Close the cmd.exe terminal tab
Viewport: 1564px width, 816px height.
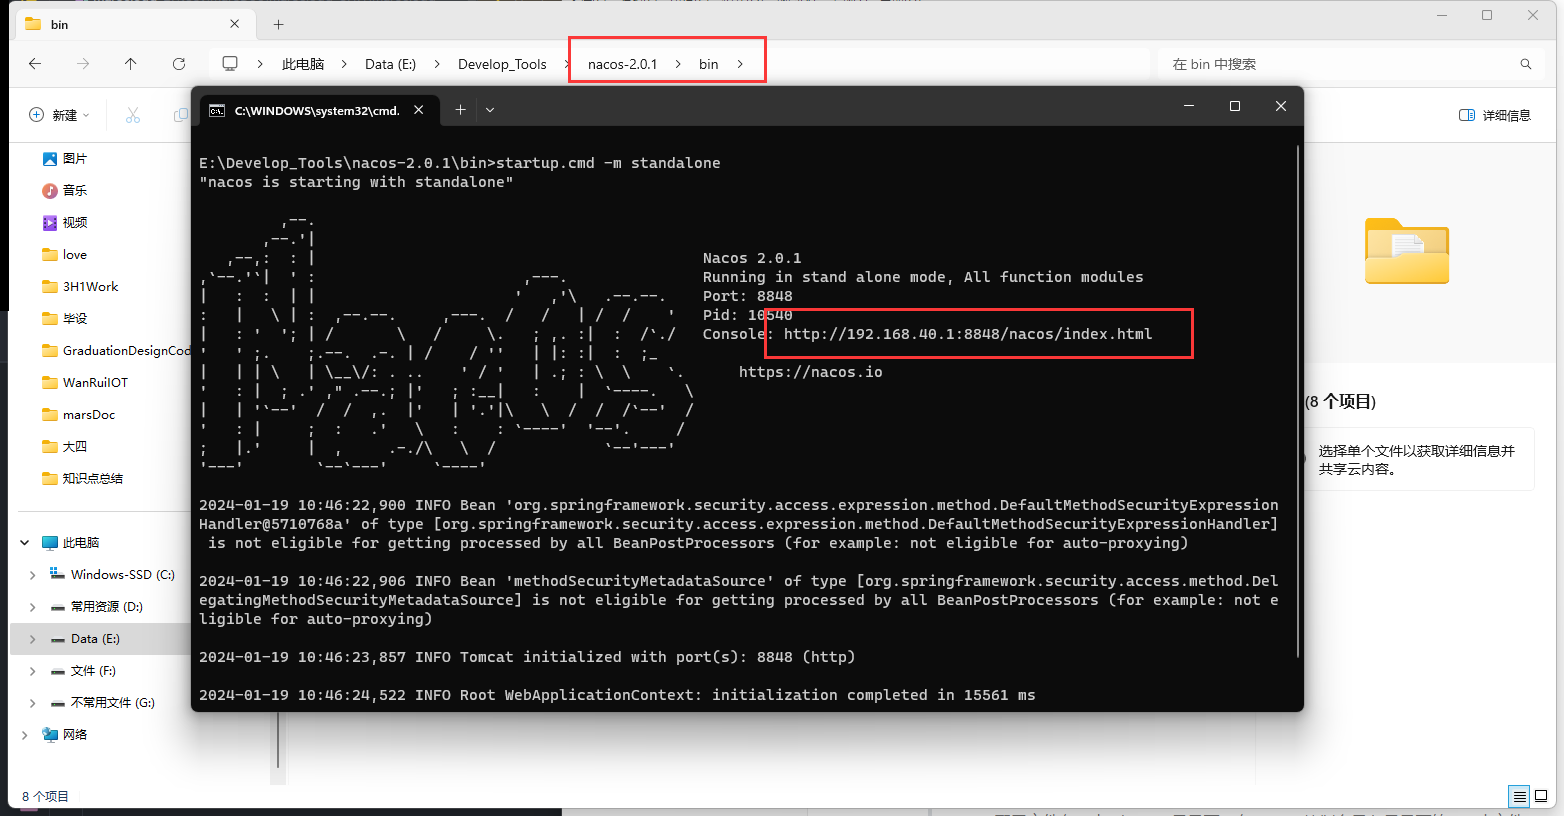click(419, 110)
